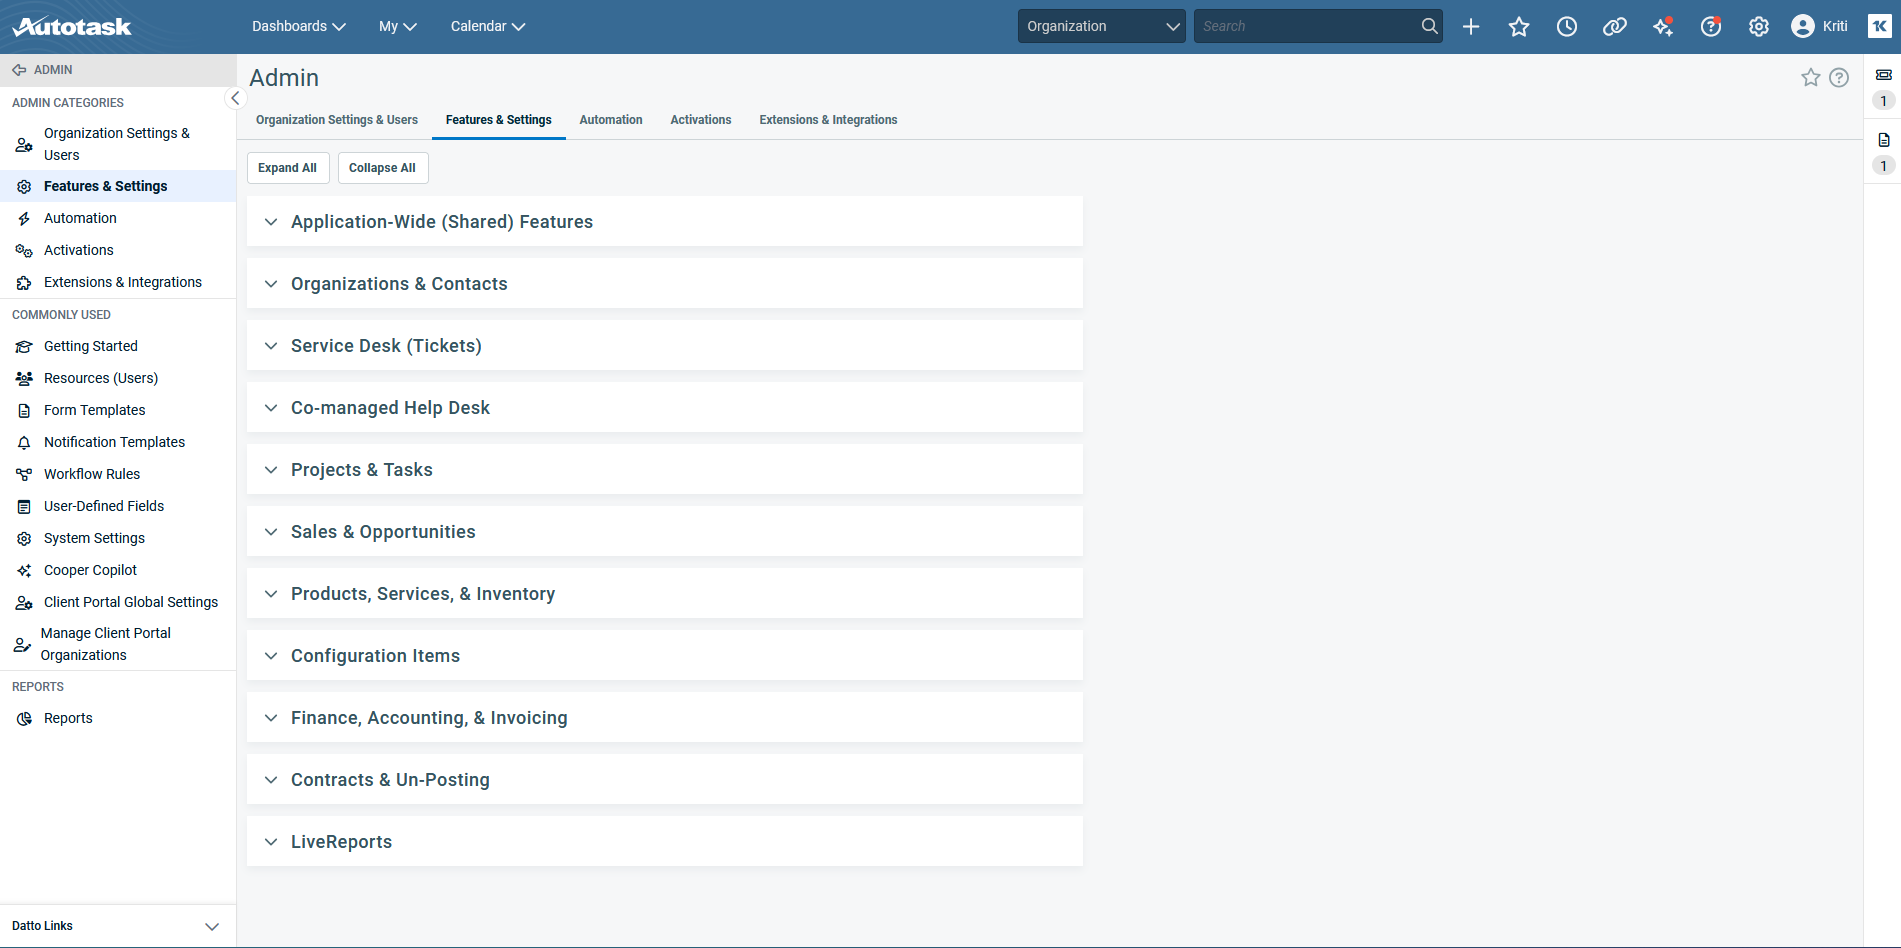Expand Products, Services, & Inventory section
Viewport: 1901px width, 948px height.
click(665, 594)
